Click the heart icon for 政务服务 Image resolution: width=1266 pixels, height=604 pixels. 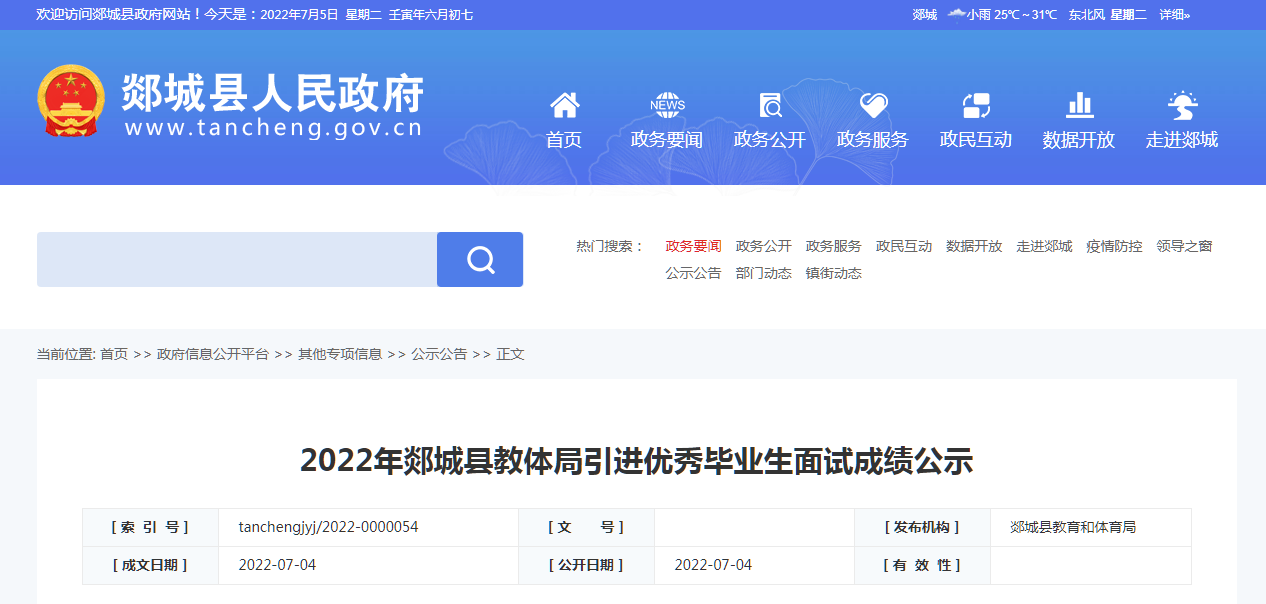coord(873,105)
